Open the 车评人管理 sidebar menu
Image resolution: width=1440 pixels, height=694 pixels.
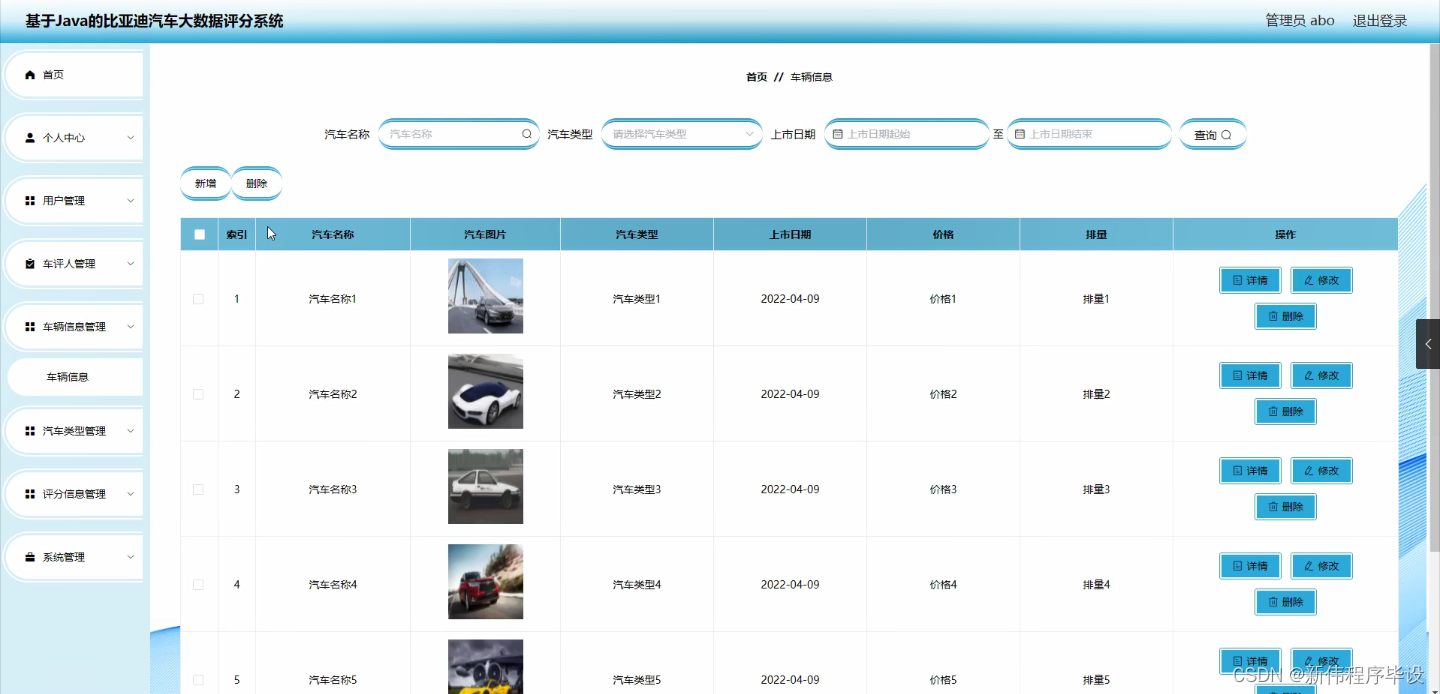click(74, 264)
